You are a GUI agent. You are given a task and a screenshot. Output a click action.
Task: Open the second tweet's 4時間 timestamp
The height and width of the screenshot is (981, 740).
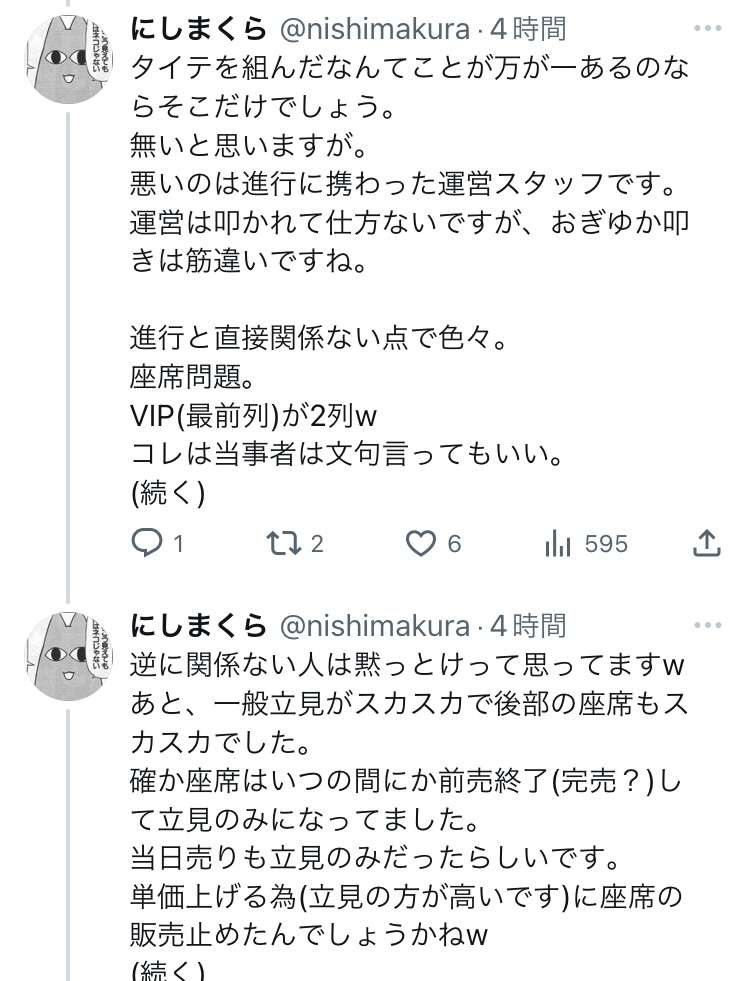527,626
